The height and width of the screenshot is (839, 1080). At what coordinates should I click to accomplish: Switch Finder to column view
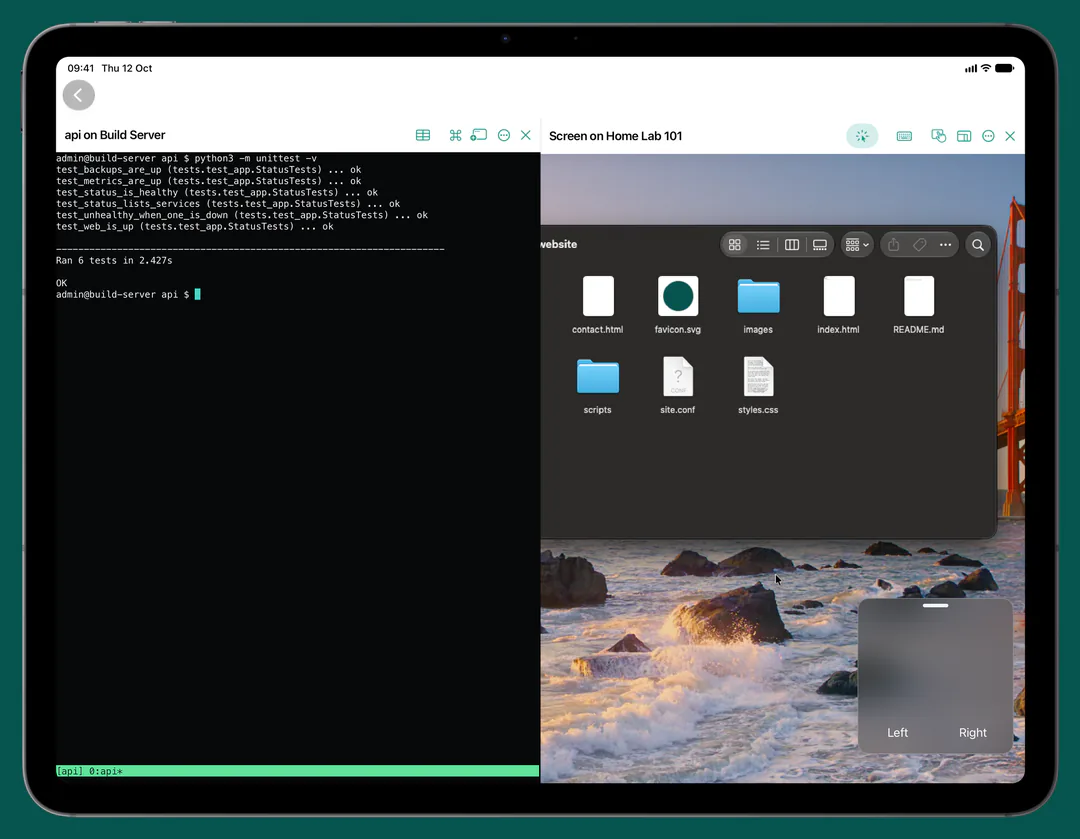(792, 245)
